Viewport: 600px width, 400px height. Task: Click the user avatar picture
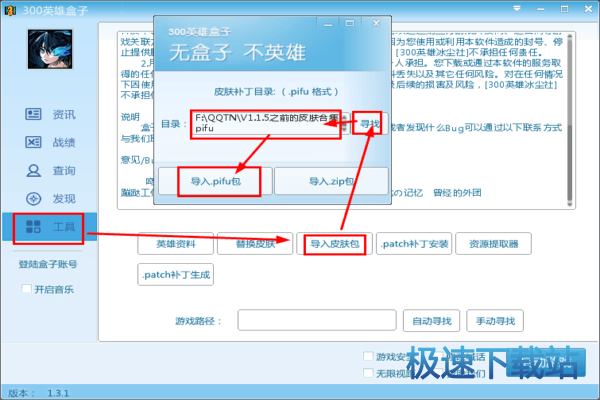[50, 49]
